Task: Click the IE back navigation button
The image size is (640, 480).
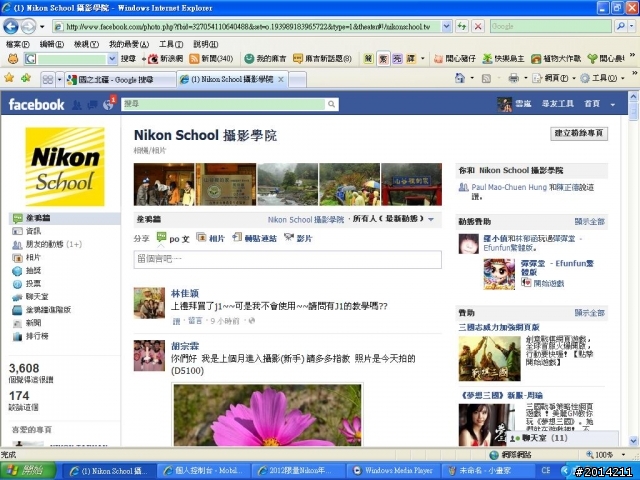Action: coord(11,27)
